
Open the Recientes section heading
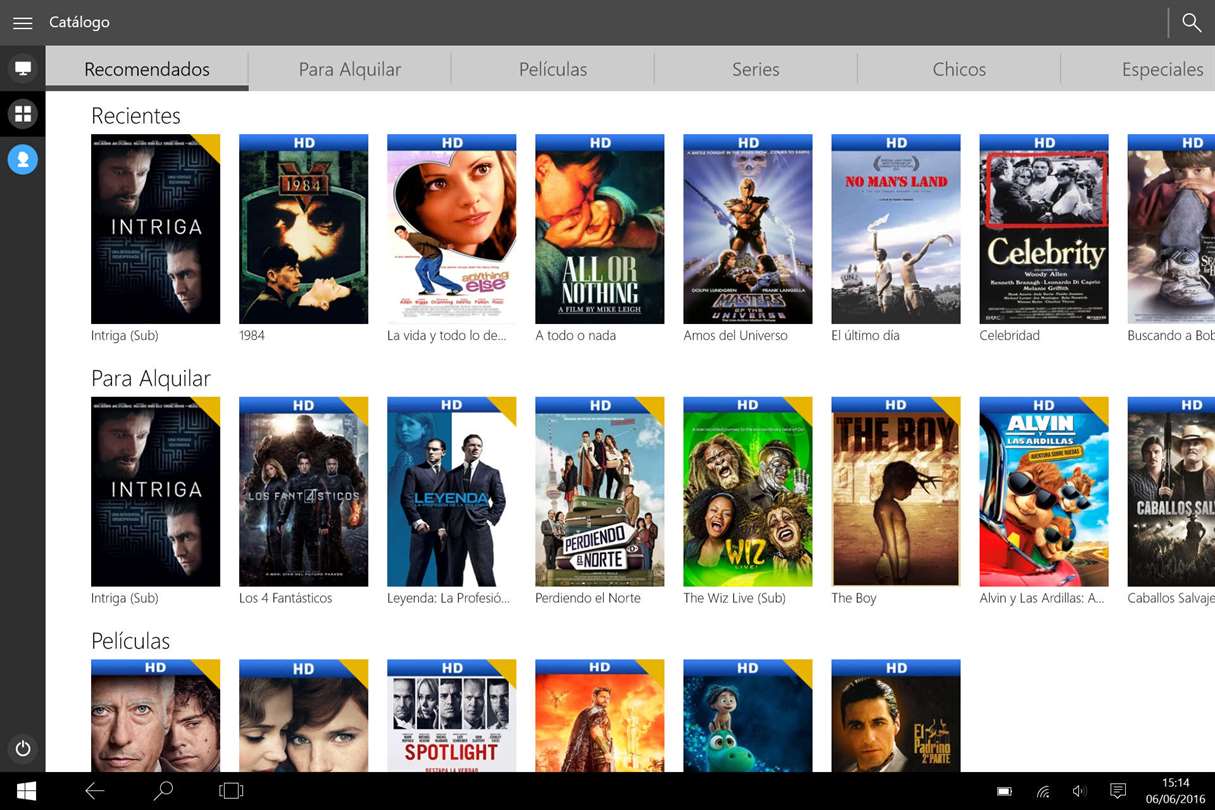click(136, 116)
